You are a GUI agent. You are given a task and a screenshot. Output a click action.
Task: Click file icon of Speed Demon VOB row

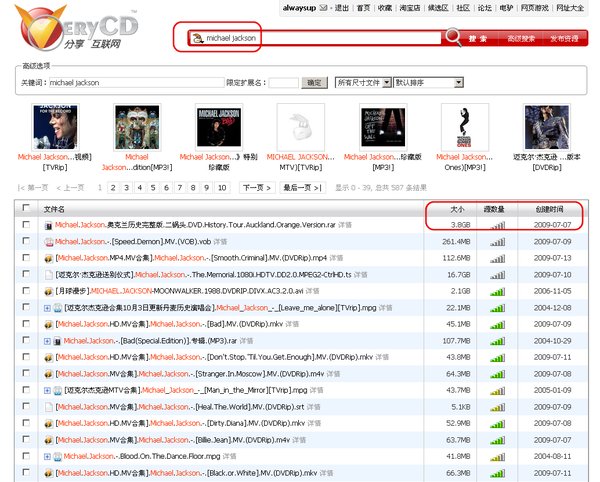click(x=49, y=242)
